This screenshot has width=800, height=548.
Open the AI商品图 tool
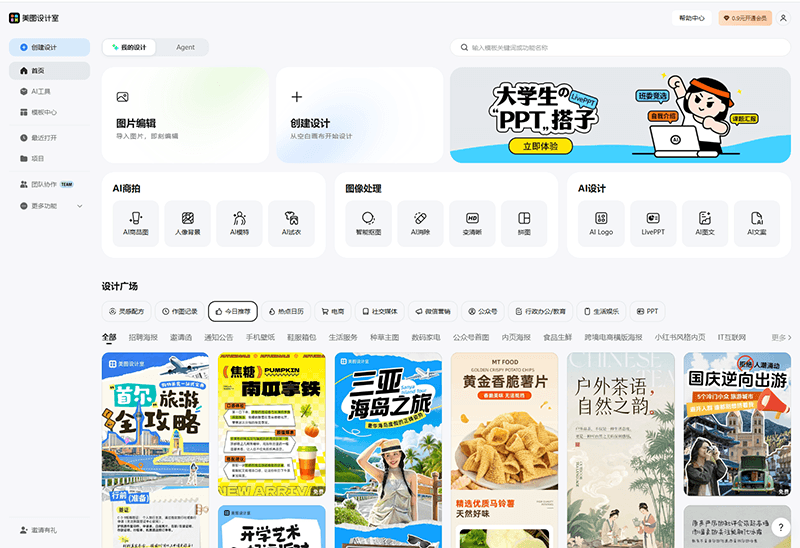(136, 223)
